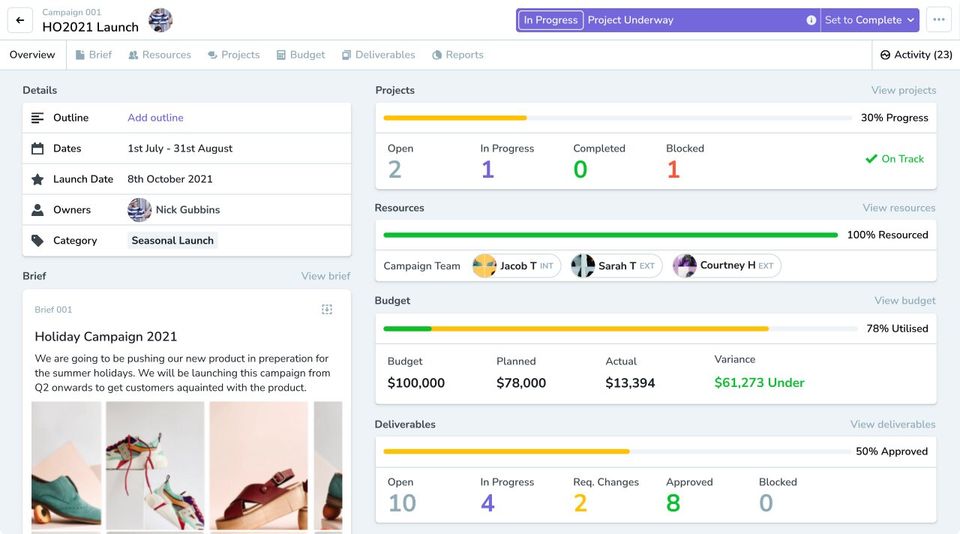Viewport: 960px width, 534px height.
Task: Click the View budget link
Action: point(905,301)
